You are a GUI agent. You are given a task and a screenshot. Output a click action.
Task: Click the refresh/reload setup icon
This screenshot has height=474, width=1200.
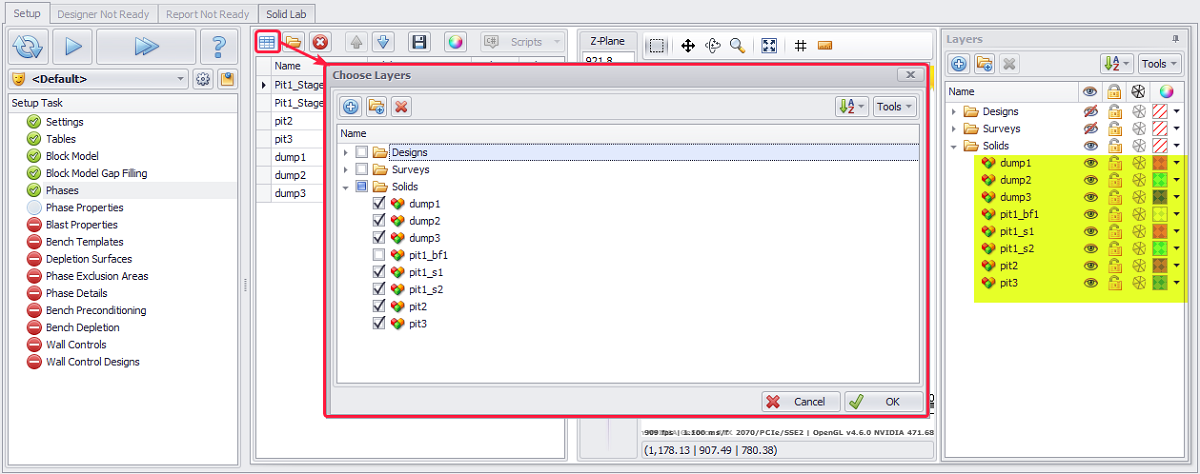(x=28, y=46)
